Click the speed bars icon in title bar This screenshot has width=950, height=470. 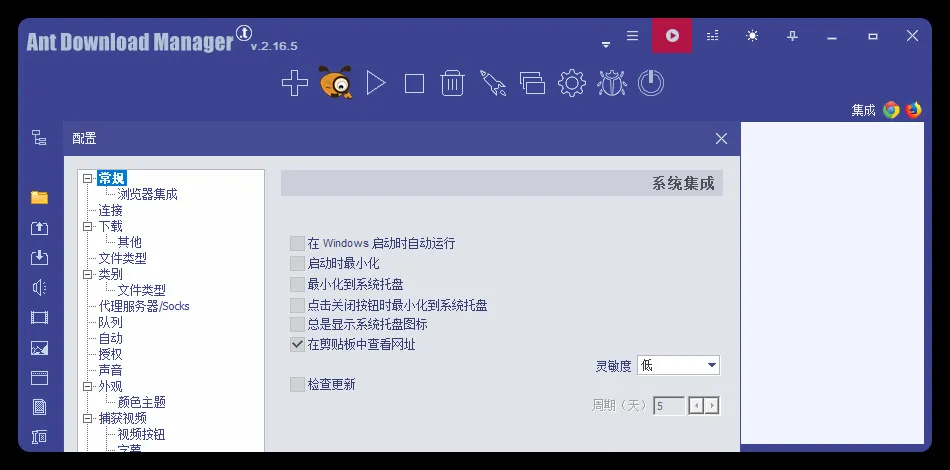(712, 36)
